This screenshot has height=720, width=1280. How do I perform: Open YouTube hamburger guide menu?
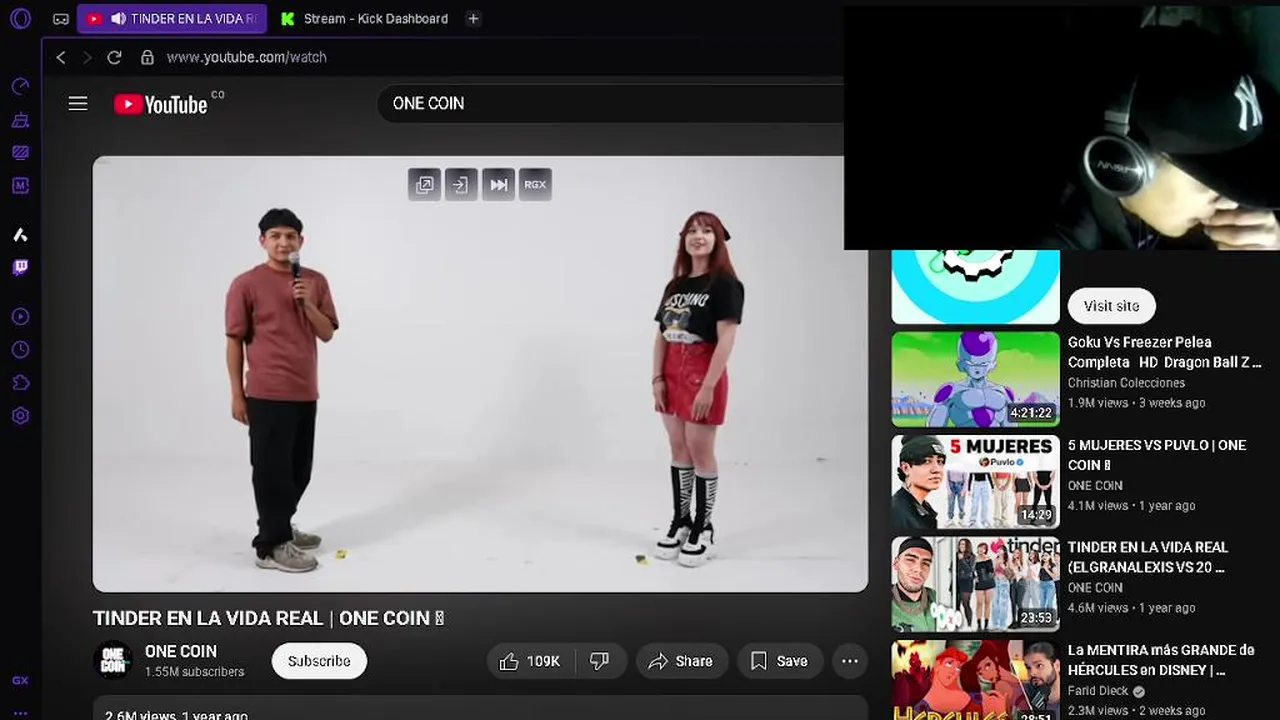(78, 104)
